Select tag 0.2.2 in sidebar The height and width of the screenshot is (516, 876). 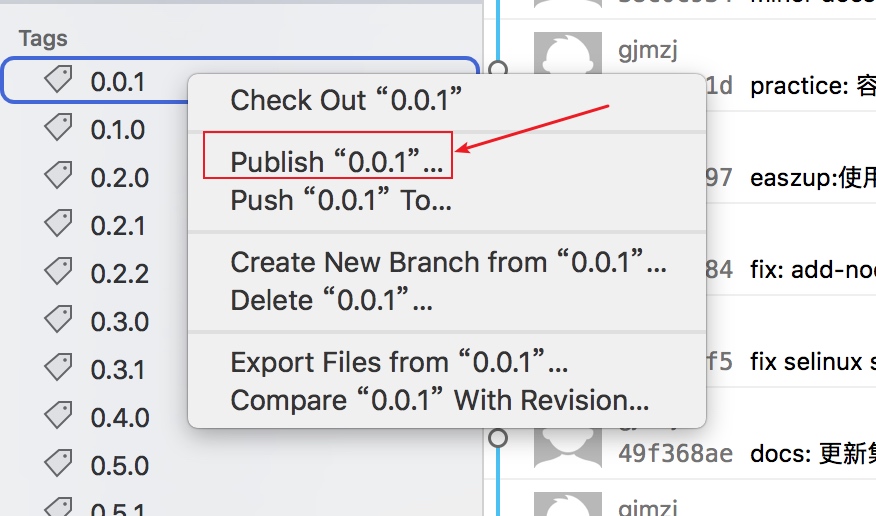(120, 274)
